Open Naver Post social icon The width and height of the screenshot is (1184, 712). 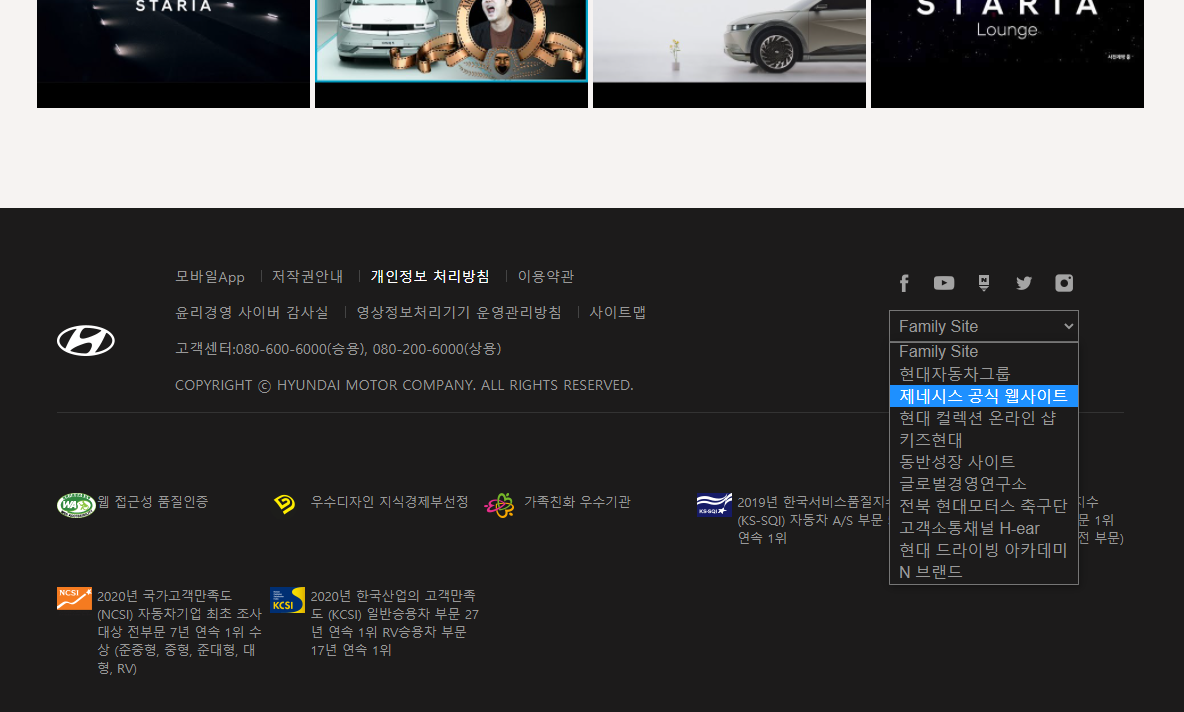point(984,283)
